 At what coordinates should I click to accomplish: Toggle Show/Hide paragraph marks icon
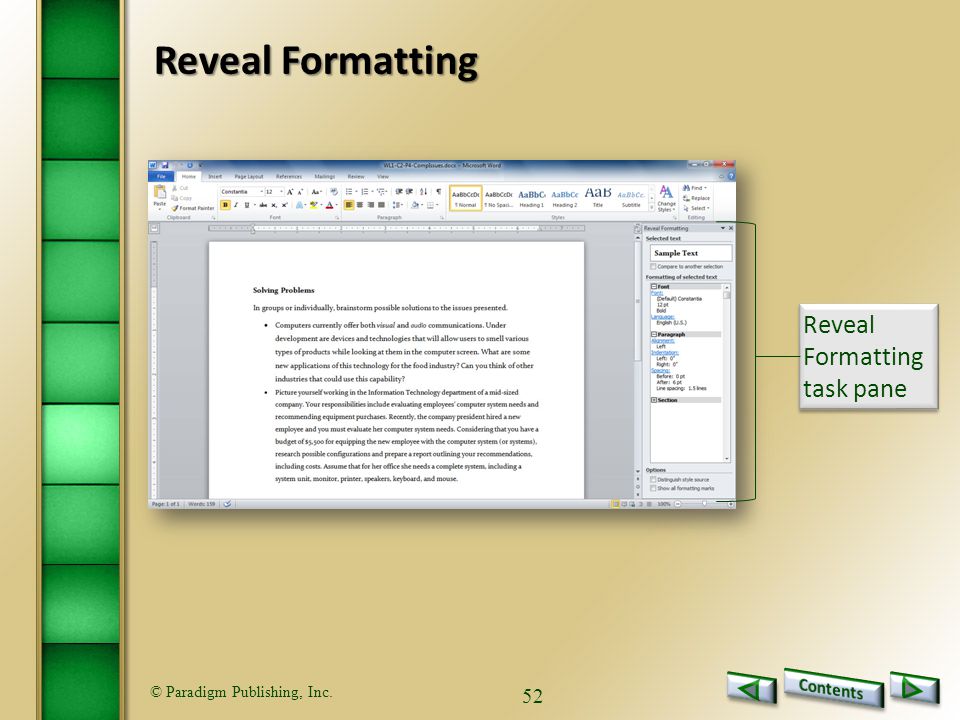click(438, 192)
